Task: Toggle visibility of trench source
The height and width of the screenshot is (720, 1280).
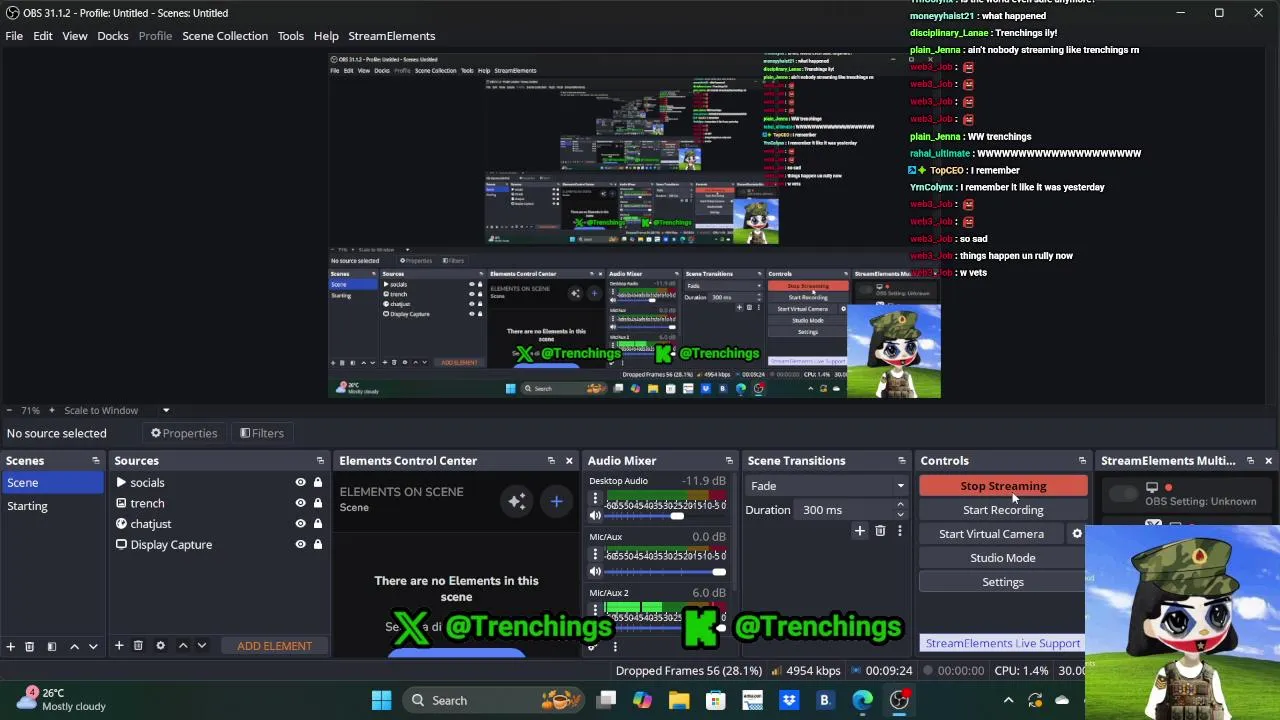Action: point(300,503)
